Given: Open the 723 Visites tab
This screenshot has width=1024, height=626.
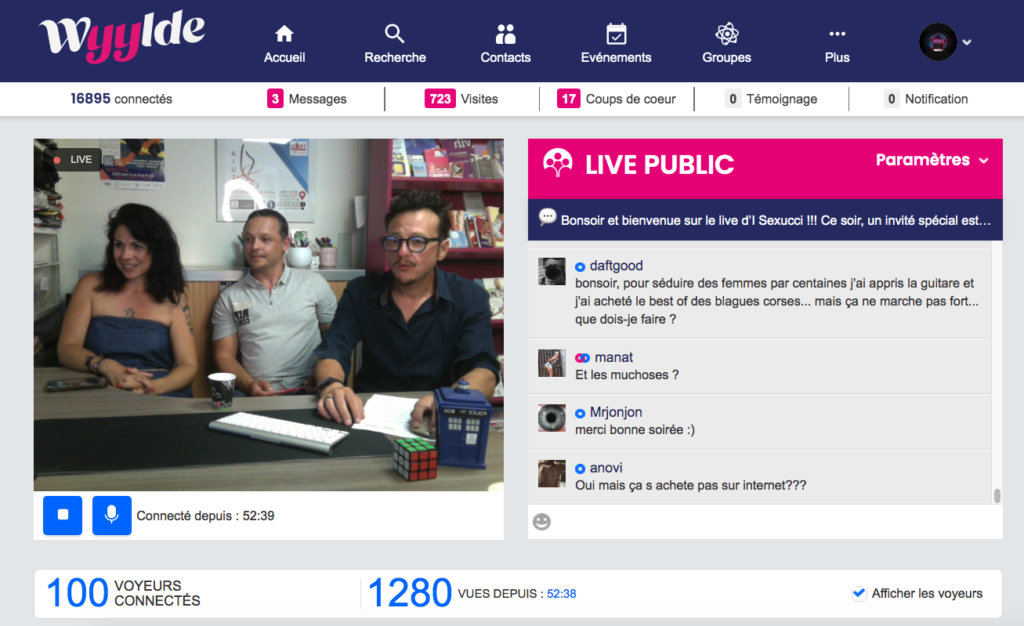Looking at the screenshot, I should click(x=461, y=99).
